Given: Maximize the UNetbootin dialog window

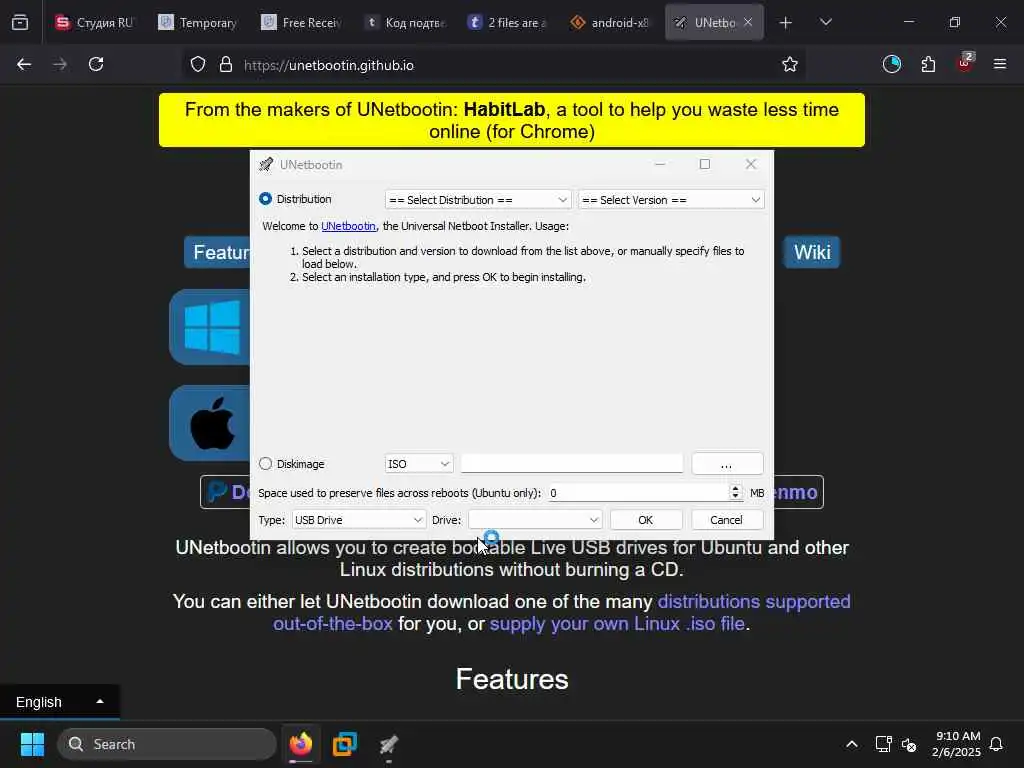Looking at the screenshot, I should 705,164.
